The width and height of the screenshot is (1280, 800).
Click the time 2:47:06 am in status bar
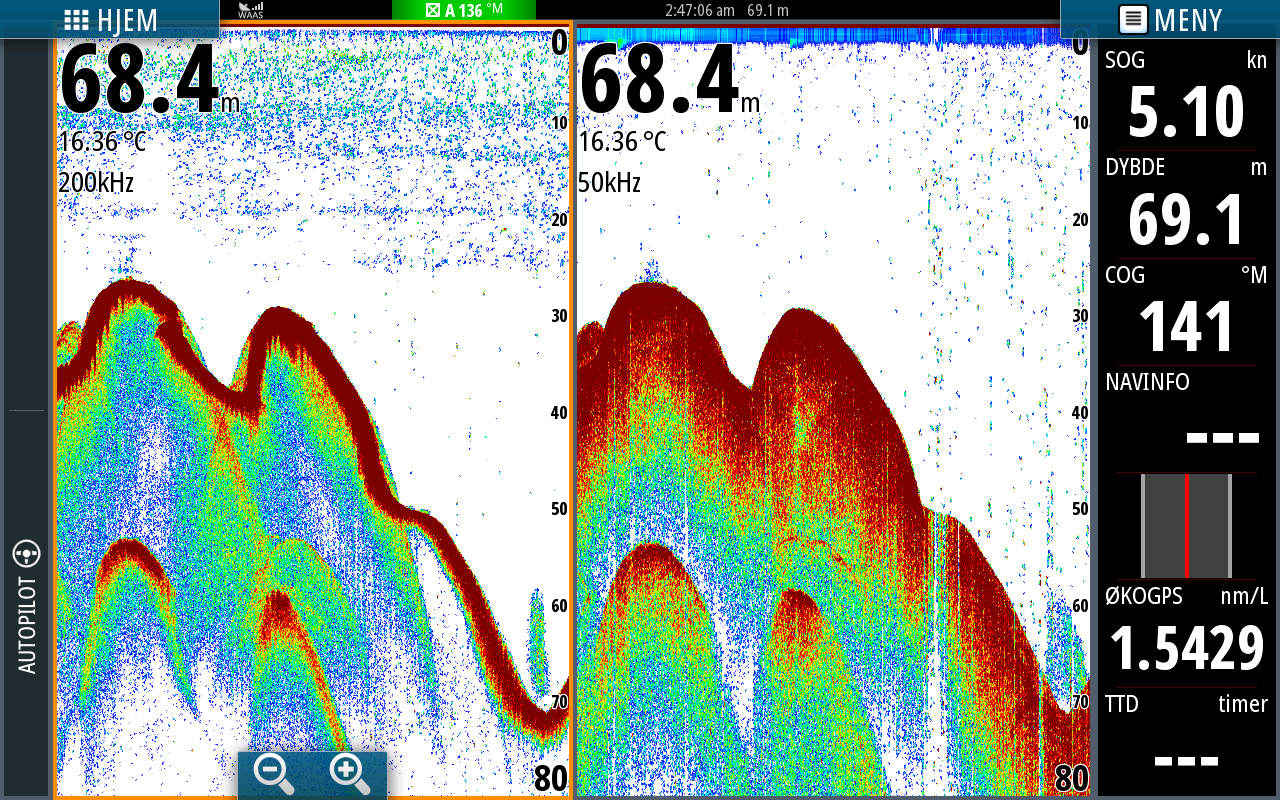(x=700, y=10)
